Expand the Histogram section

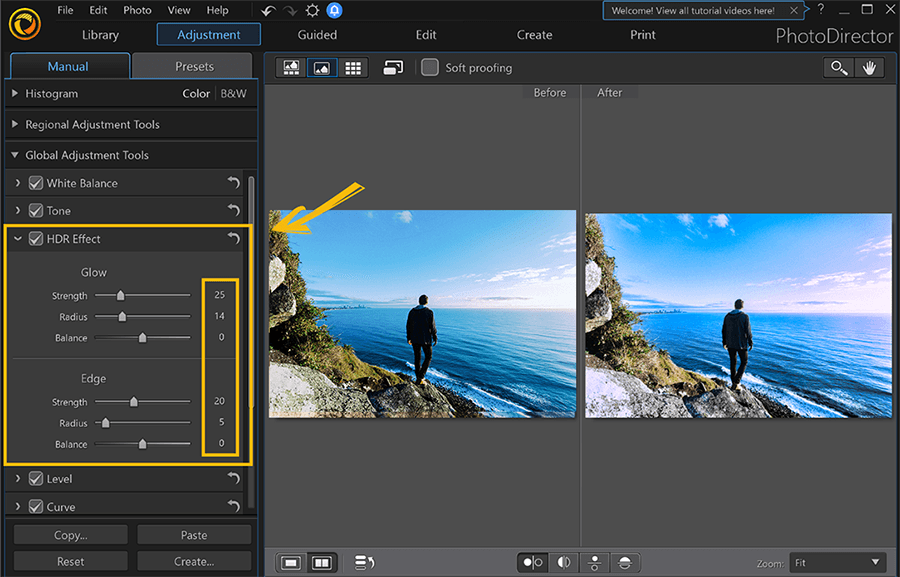pos(15,94)
